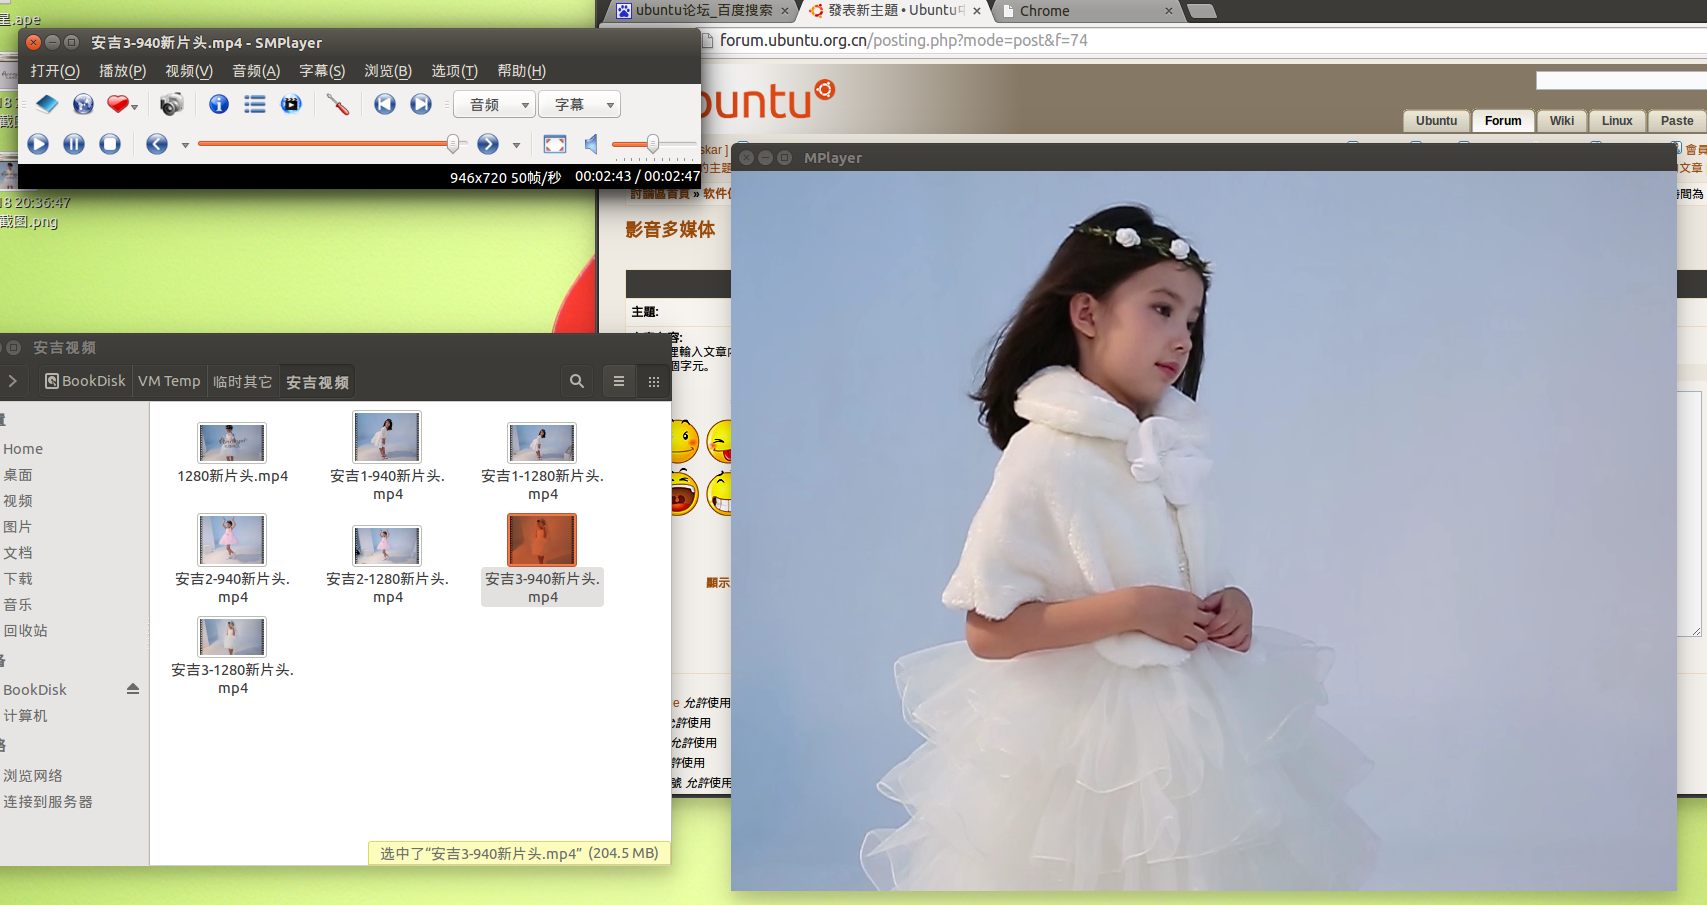The image size is (1707, 905).
Task: Go to next track in SMPlayer toolbar
Action: coord(421,104)
